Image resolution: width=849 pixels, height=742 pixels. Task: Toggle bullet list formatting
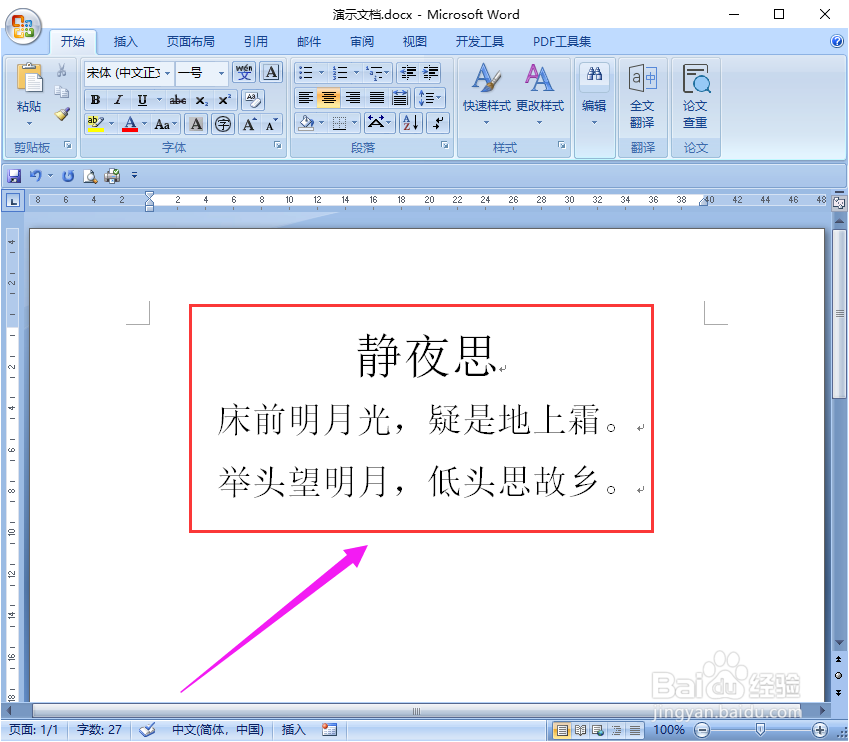308,72
